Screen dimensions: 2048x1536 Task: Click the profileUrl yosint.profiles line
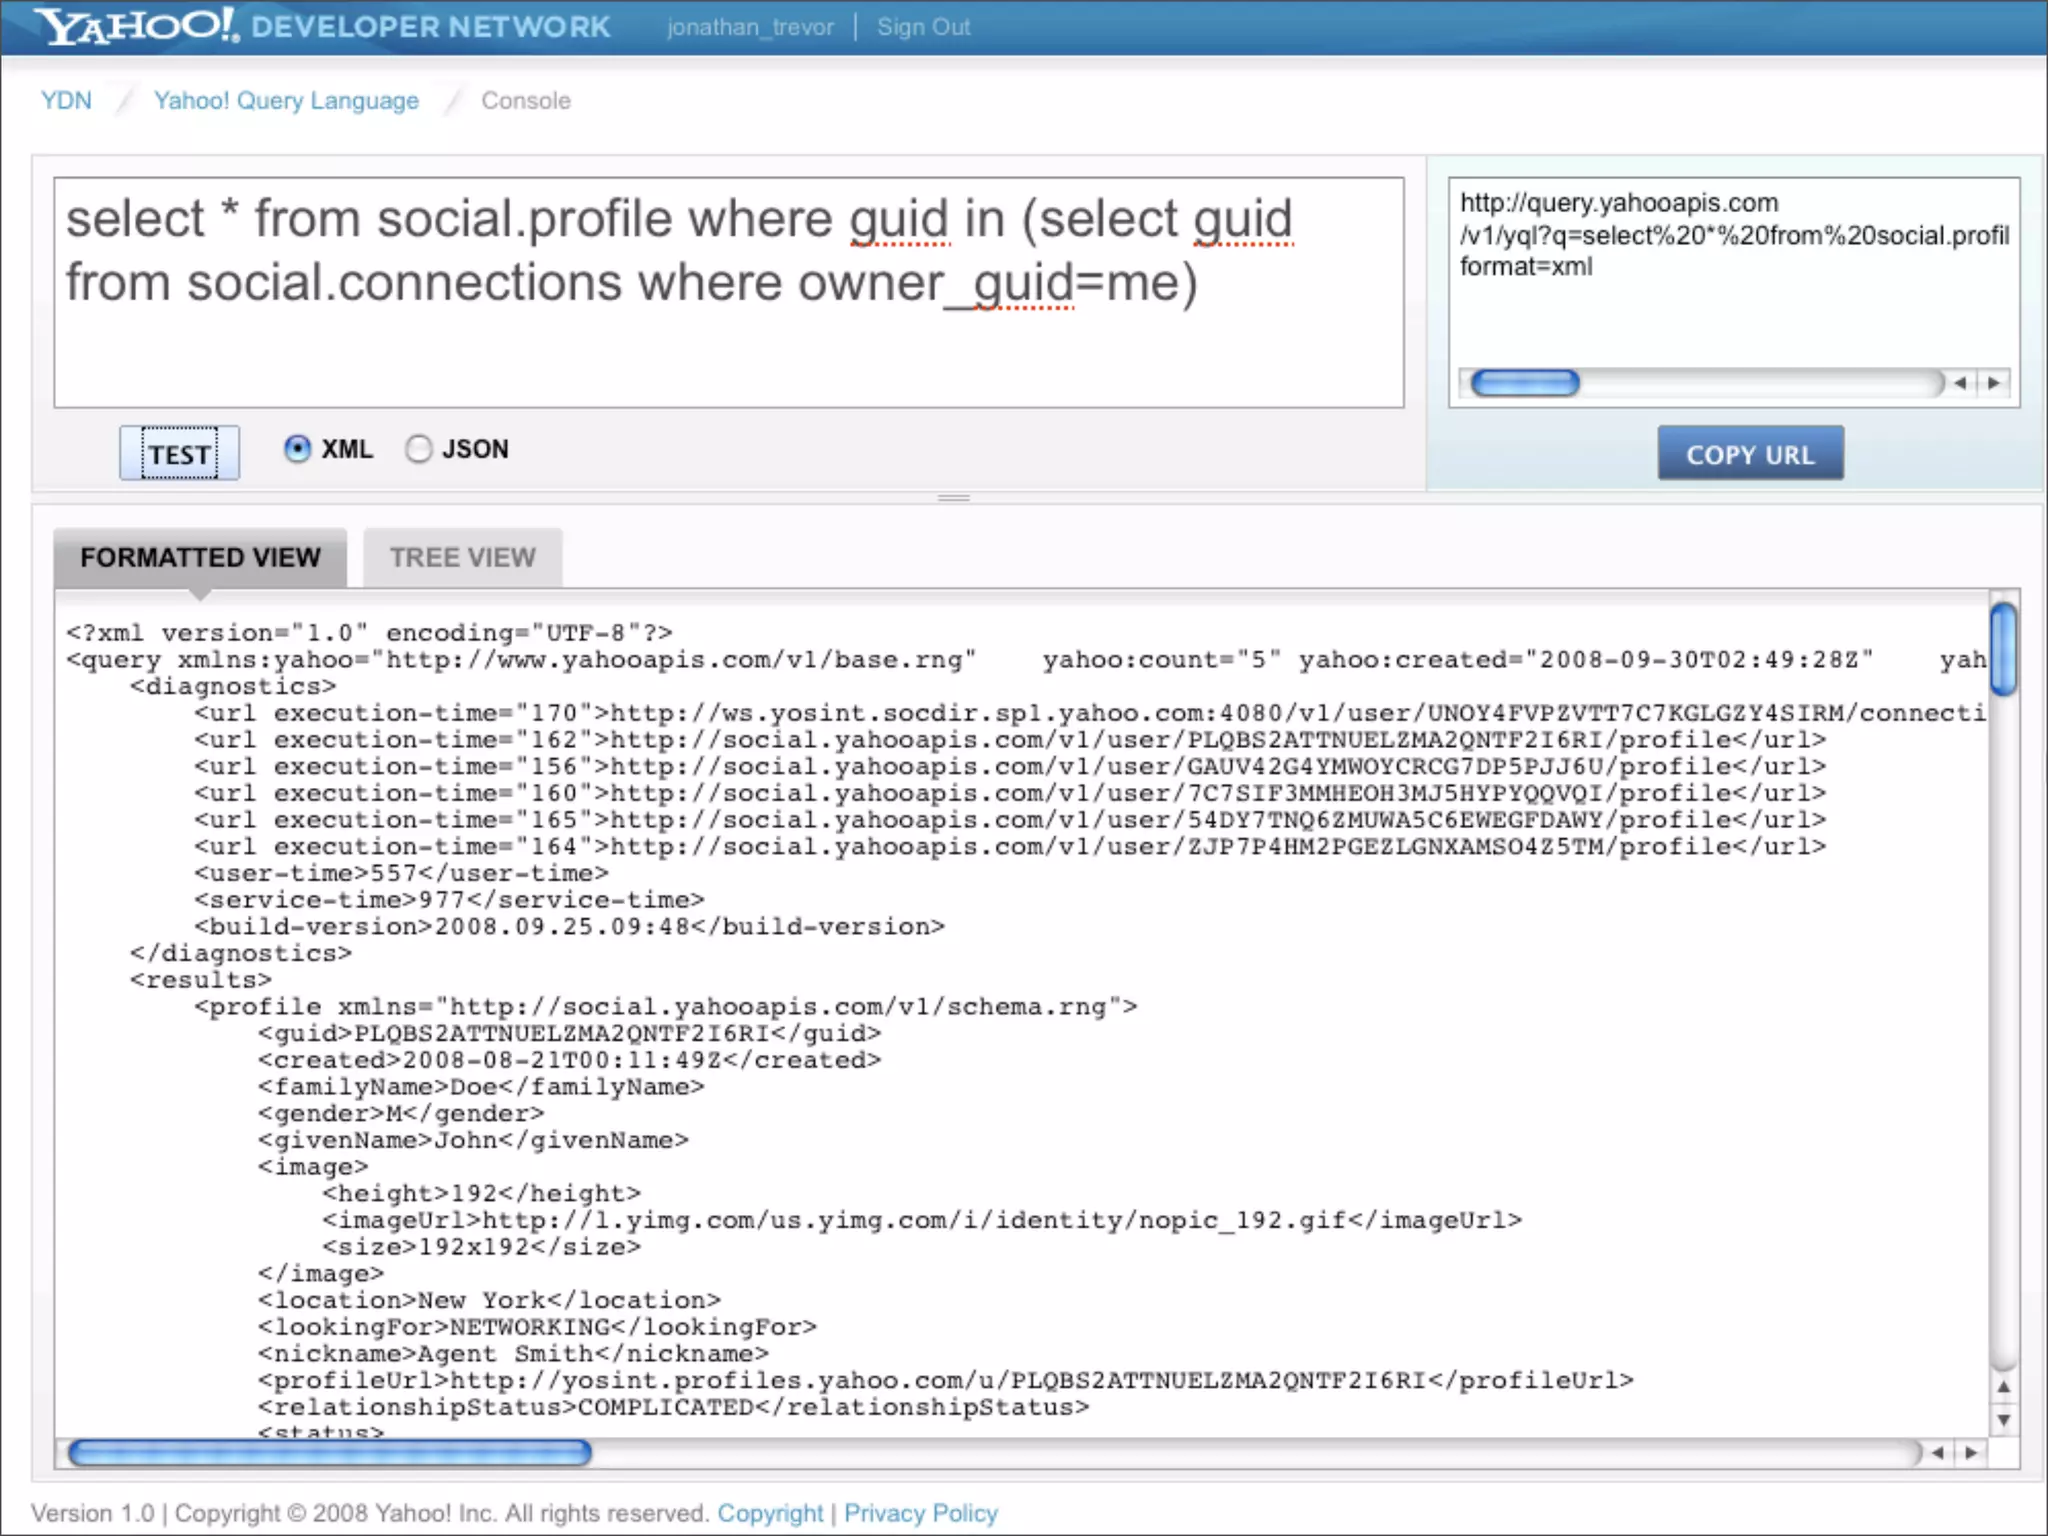coord(946,1380)
